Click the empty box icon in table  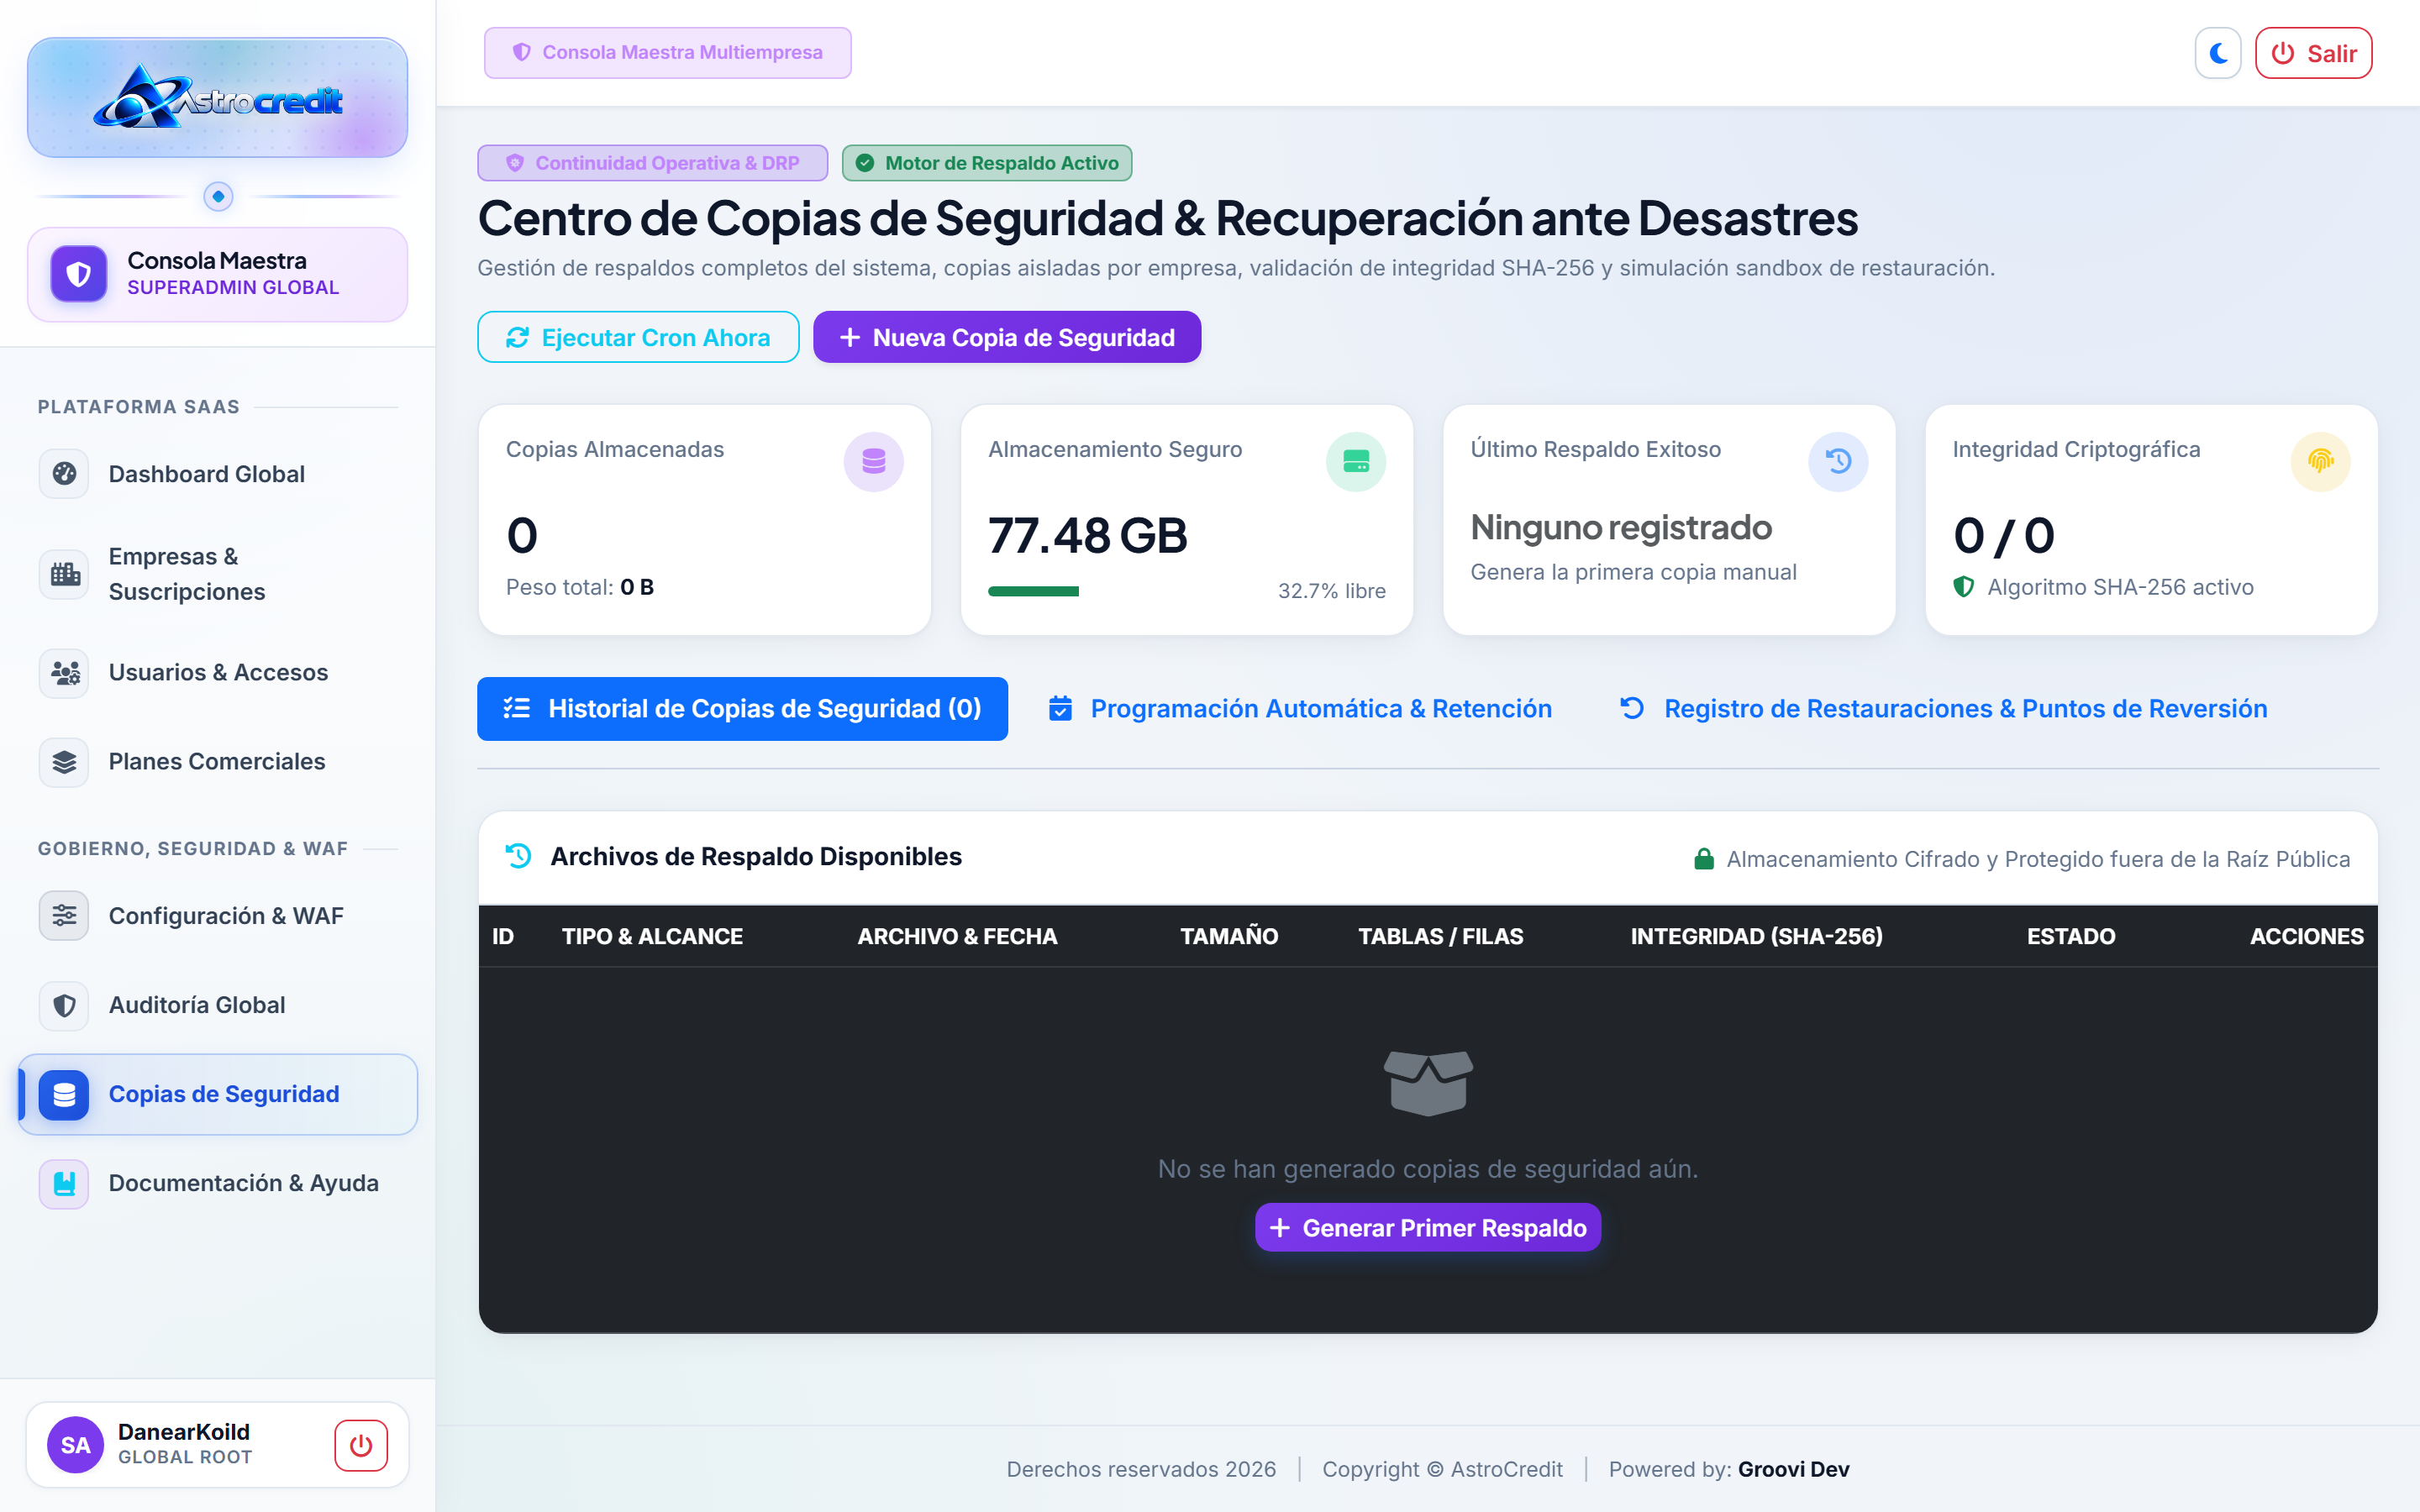pos(1428,1083)
